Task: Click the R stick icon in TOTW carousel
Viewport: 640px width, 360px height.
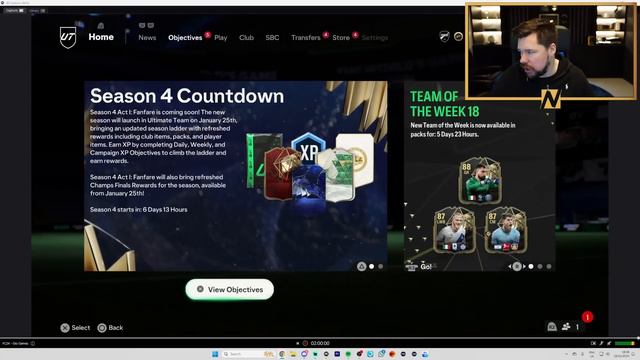Action: point(517,267)
